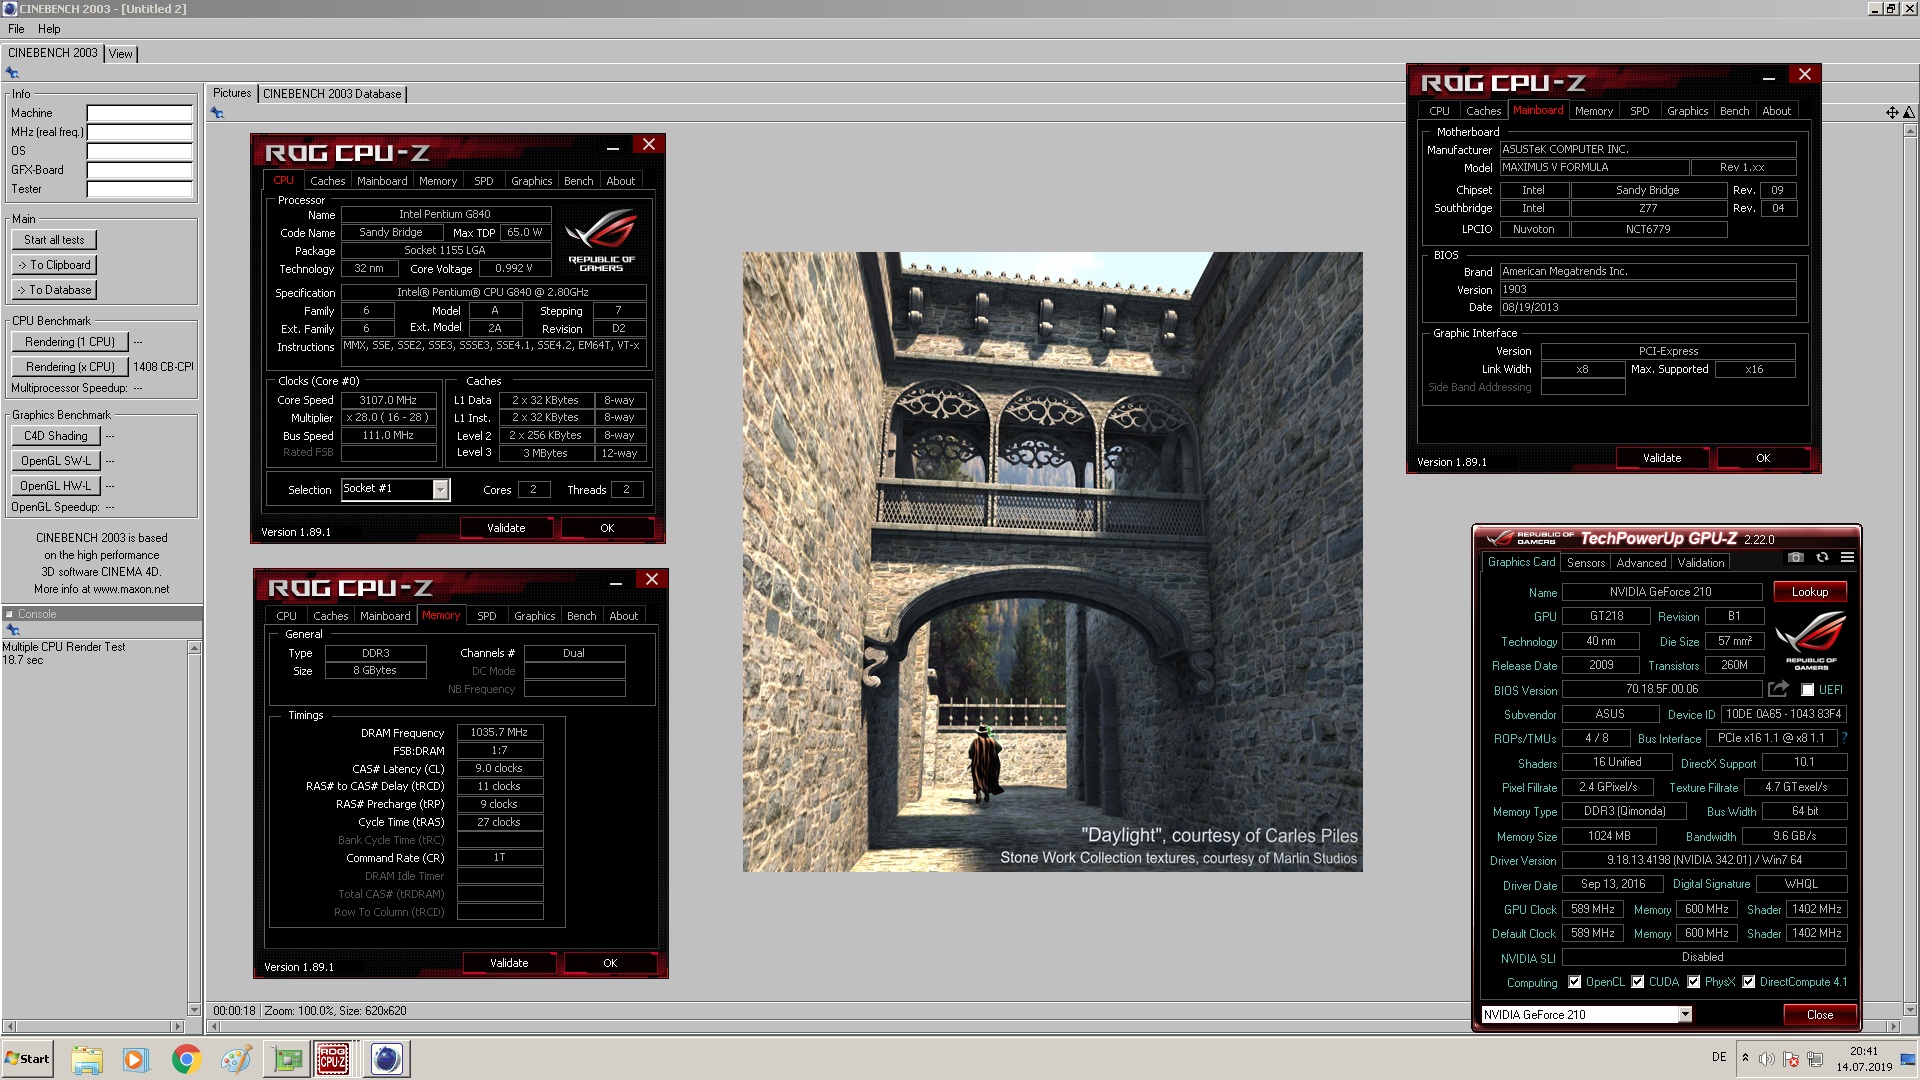Click the Machine input field
The image size is (1920, 1080).
pyautogui.click(x=139, y=113)
